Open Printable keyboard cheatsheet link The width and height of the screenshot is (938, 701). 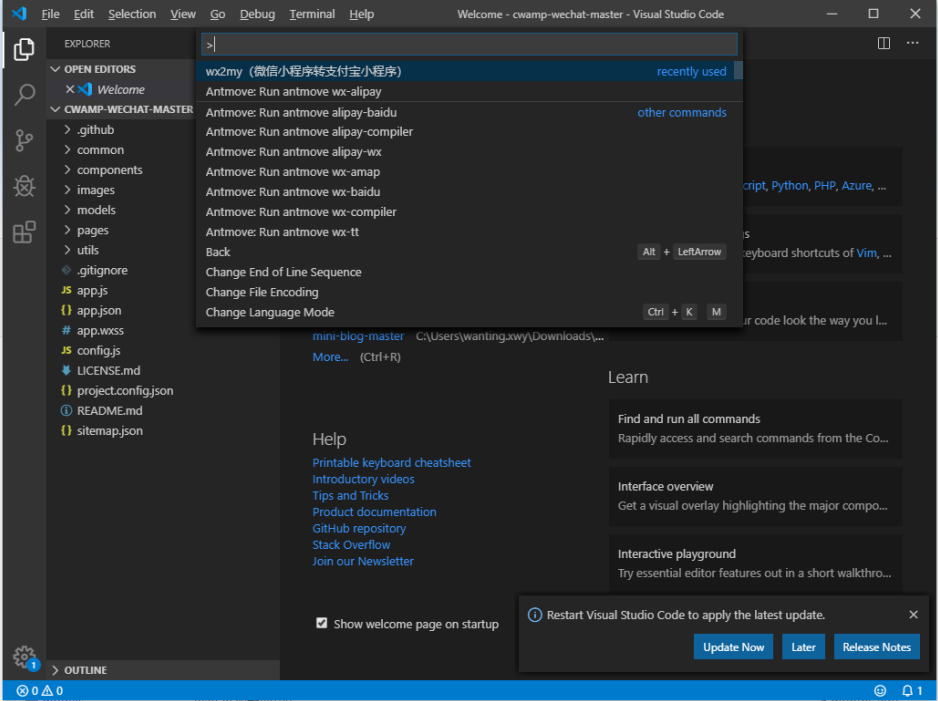(391, 462)
